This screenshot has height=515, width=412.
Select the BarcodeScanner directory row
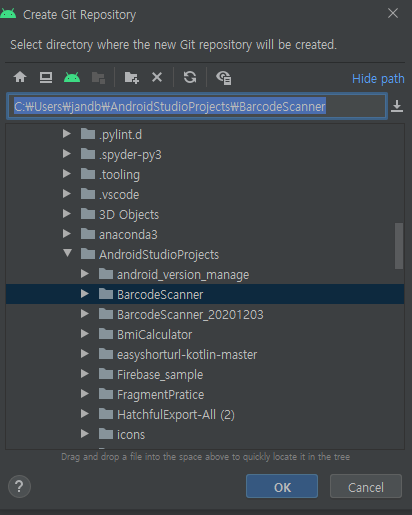click(x=205, y=294)
